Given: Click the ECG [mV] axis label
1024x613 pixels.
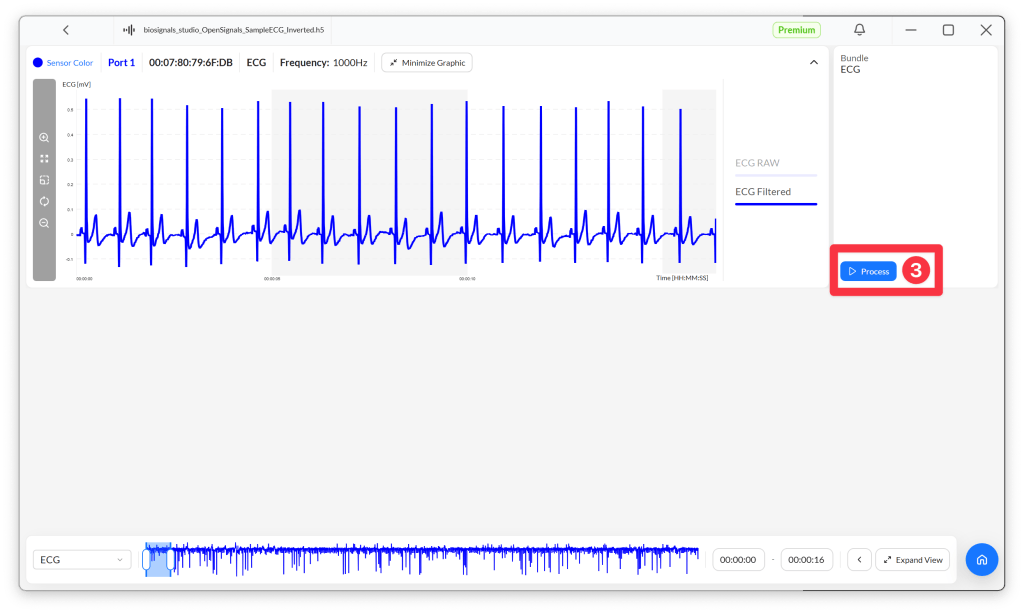Looking at the screenshot, I should pos(76,84).
